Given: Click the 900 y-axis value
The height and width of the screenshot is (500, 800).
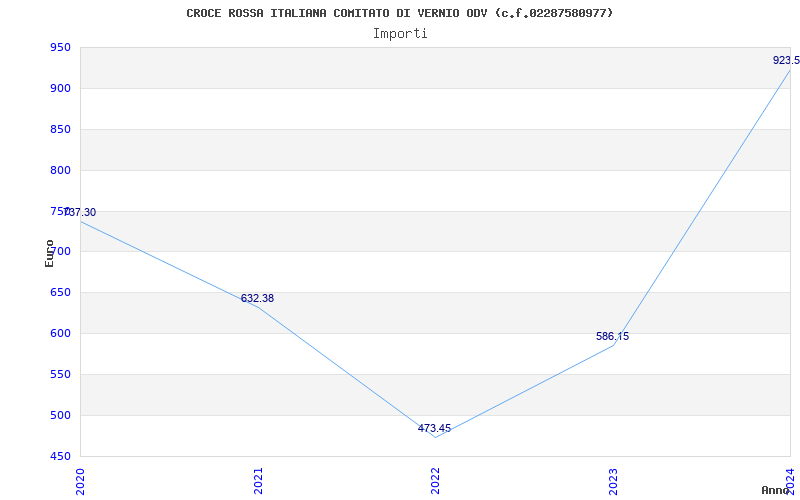Looking at the screenshot, I should [60, 89].
